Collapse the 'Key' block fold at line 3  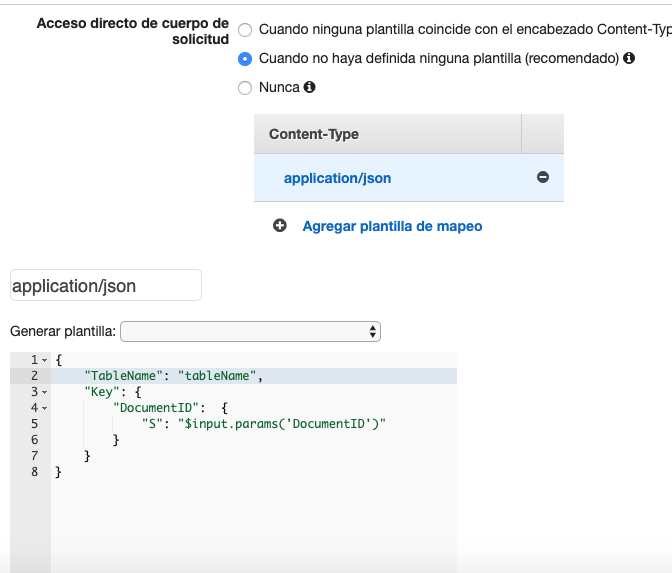coord(45,392)
